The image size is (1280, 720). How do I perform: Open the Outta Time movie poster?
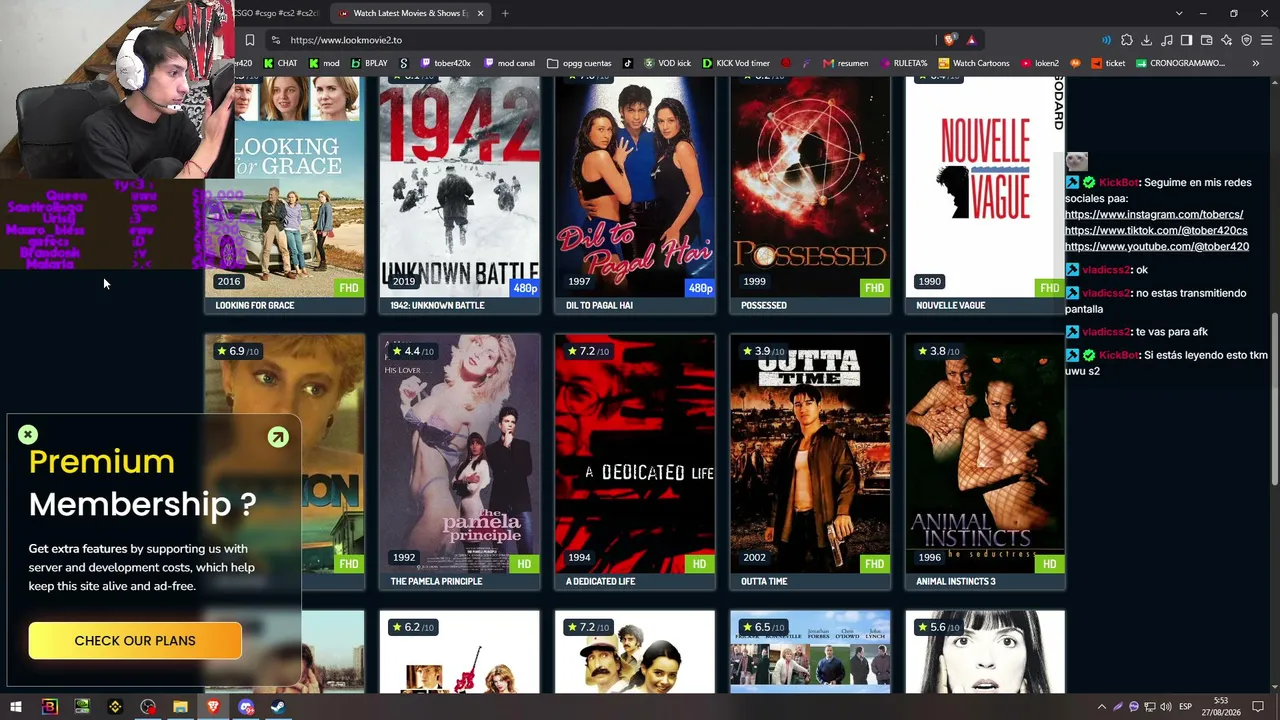[x=810, y=454]
